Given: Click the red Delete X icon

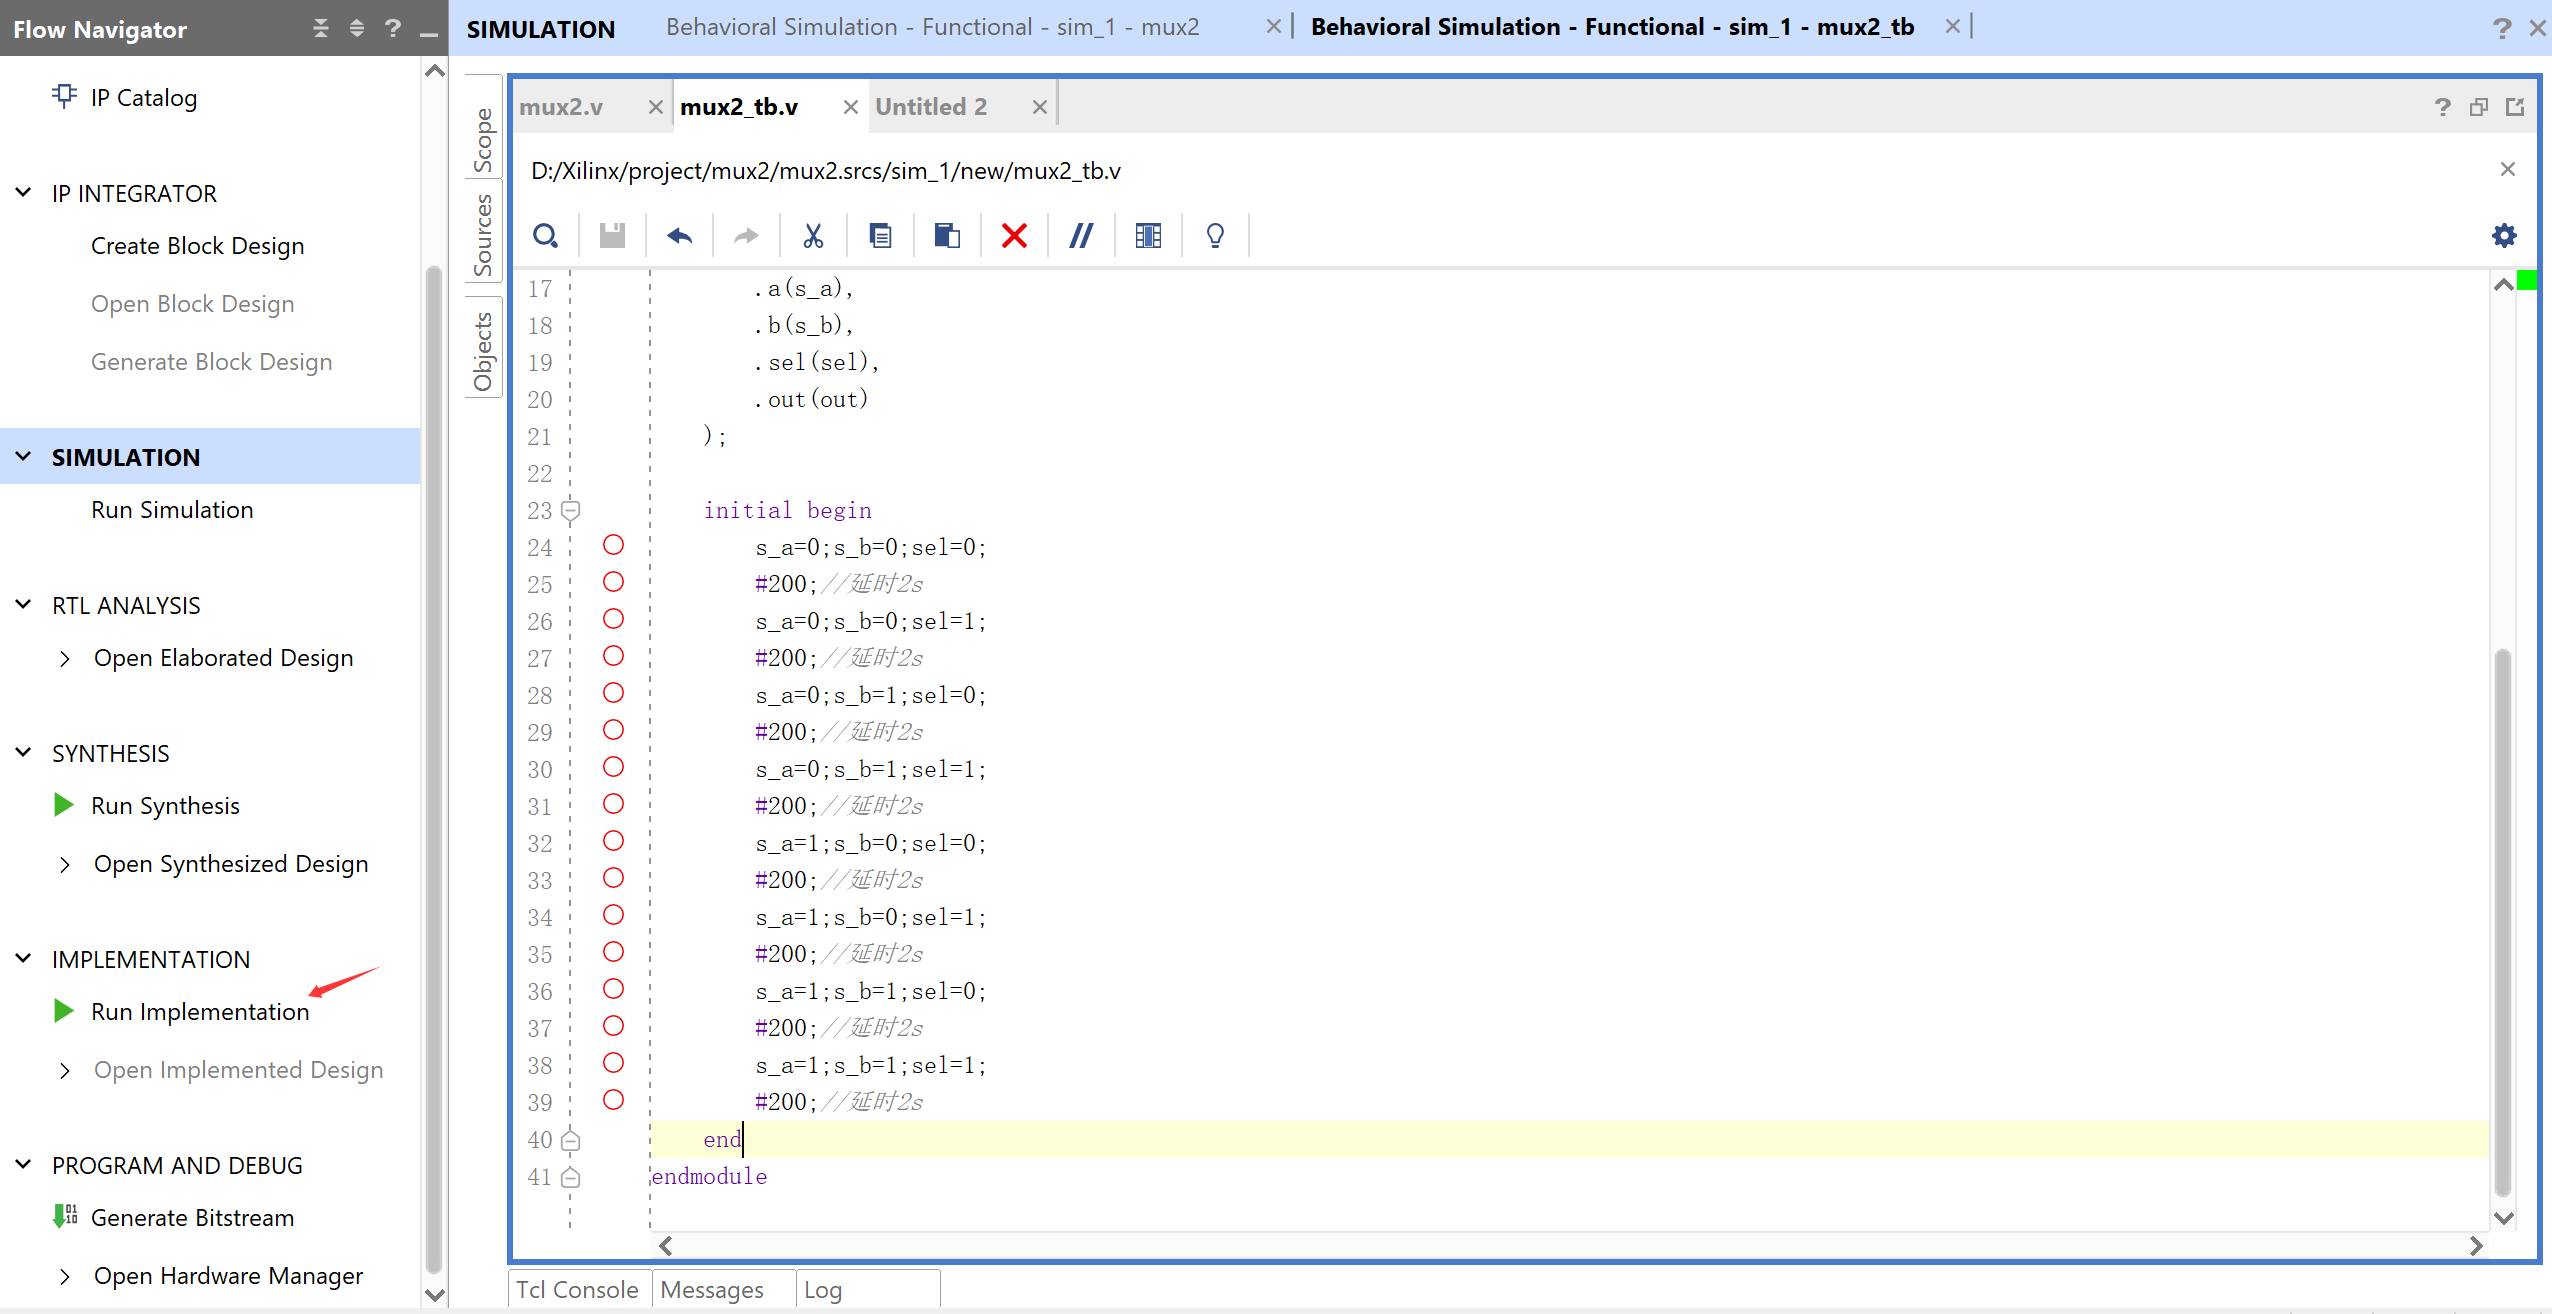Looking at the screenshot, I should tap(1014, 236).
